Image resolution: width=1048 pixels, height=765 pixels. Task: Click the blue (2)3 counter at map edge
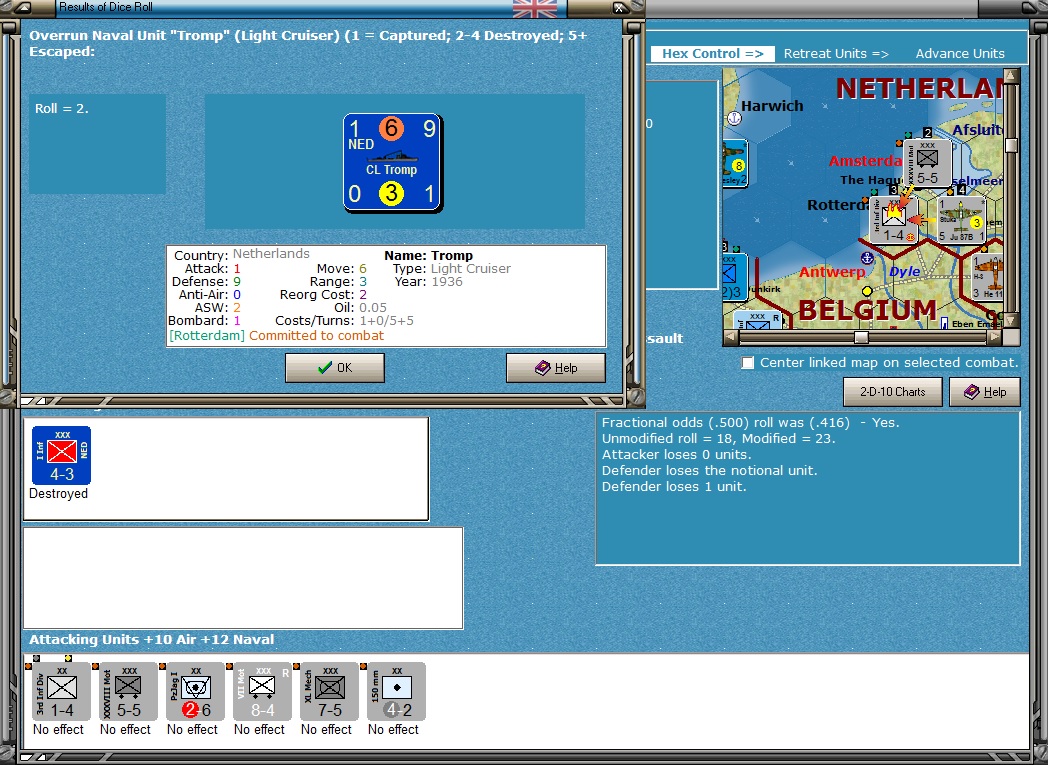pyautogui.click(x=734, y=277)
